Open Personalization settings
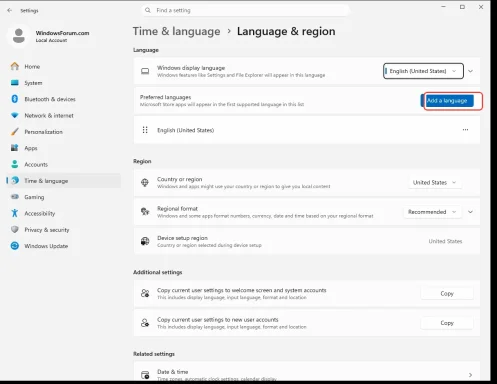The width and height of the screenshot is (497, 384). click(43, 132)
